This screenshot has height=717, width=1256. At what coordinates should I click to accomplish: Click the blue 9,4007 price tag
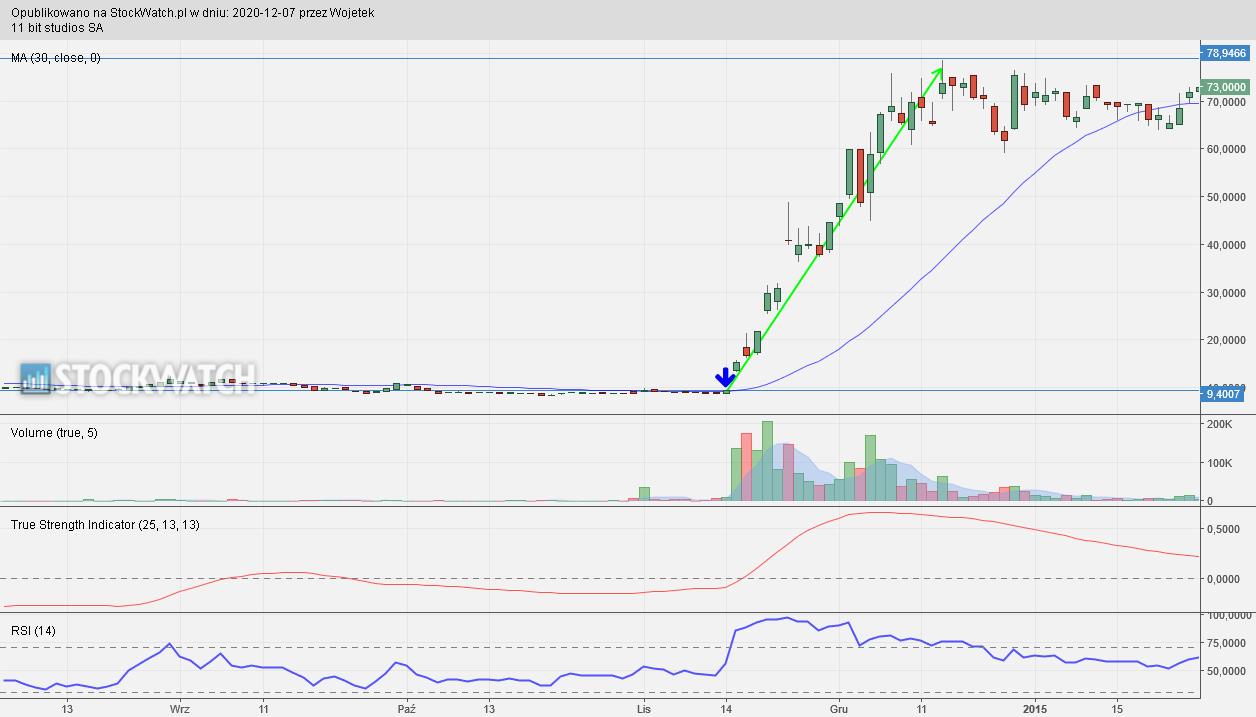[1223, 394]
